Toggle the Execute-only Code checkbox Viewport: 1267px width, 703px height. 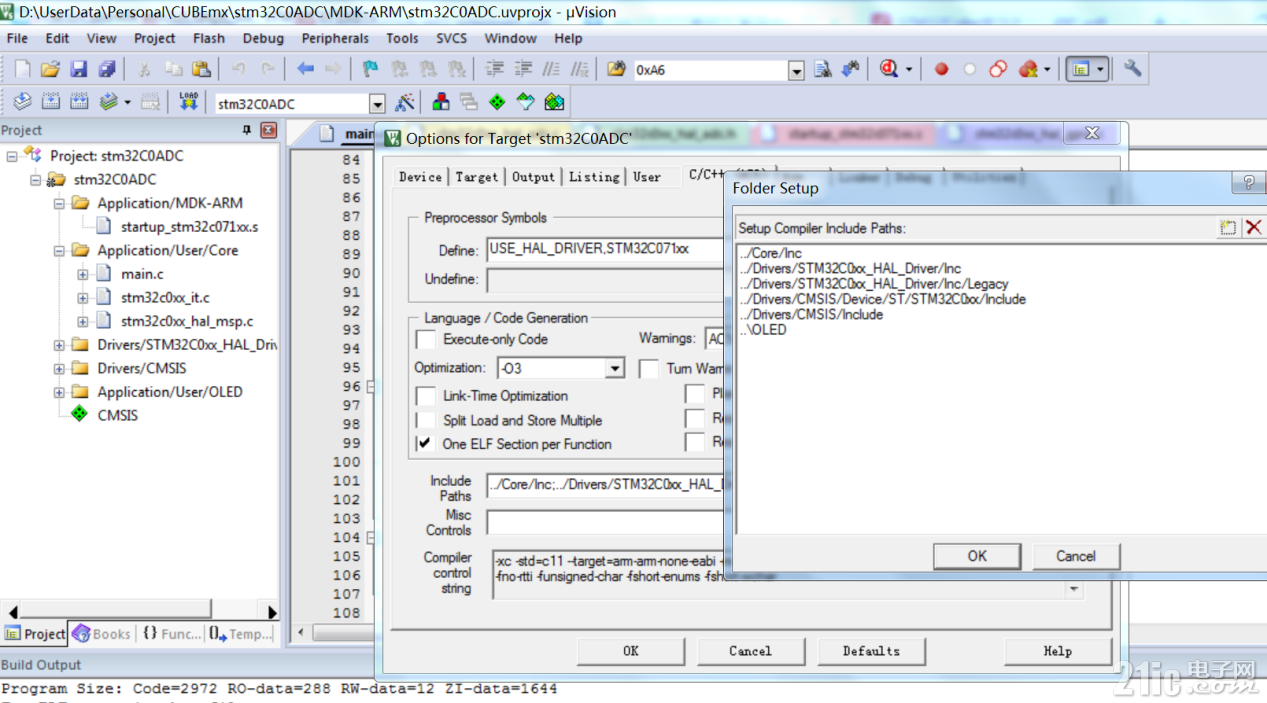426,339
